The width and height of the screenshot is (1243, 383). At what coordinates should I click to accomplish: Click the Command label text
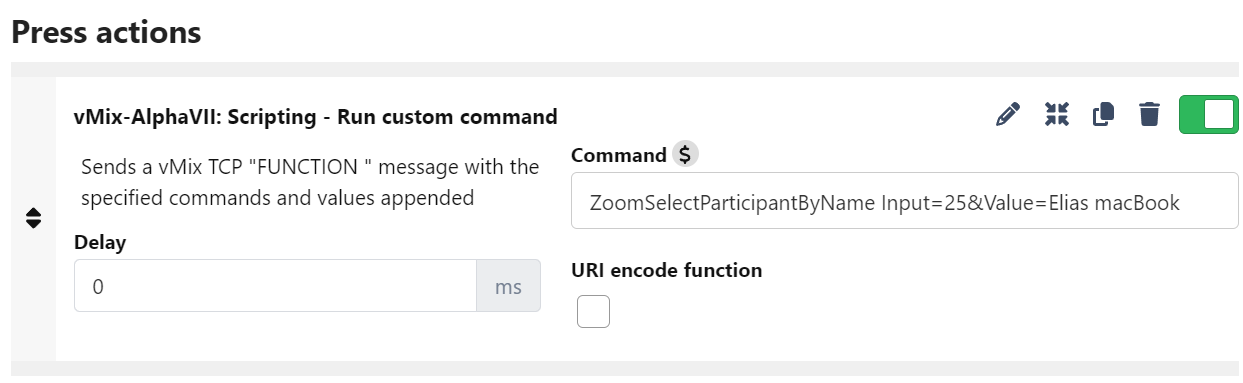tap(618, 155)
